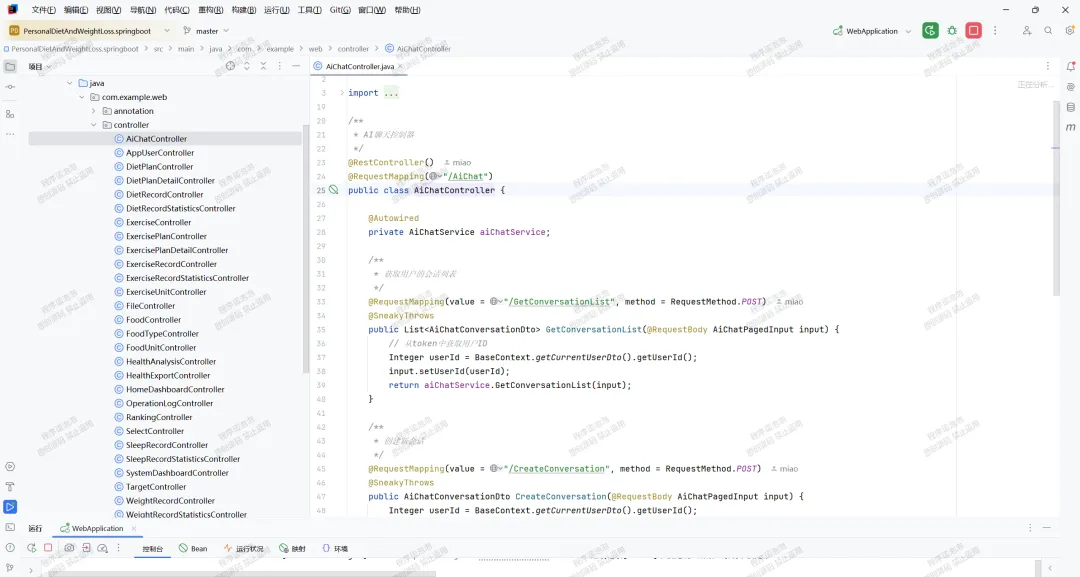
Task: Open the Project tool window folder icon
Action: click(10, 67)
